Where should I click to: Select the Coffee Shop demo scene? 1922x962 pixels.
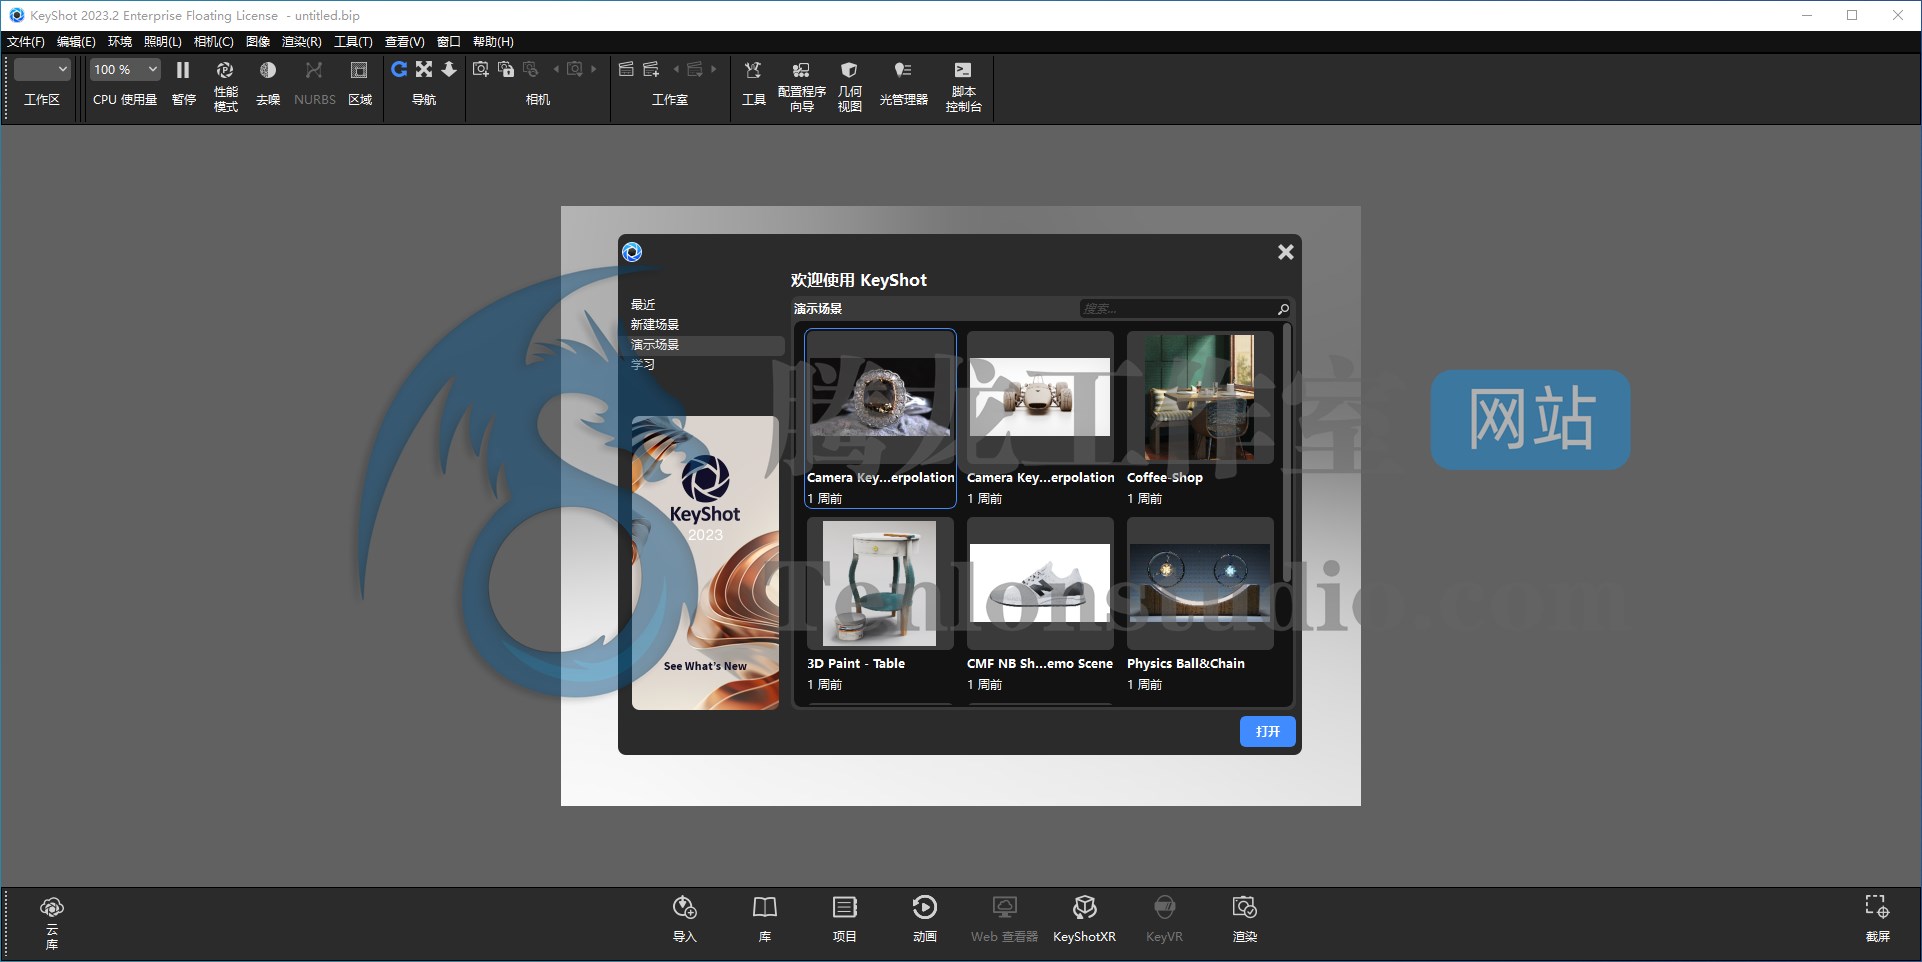(1200, 419)
